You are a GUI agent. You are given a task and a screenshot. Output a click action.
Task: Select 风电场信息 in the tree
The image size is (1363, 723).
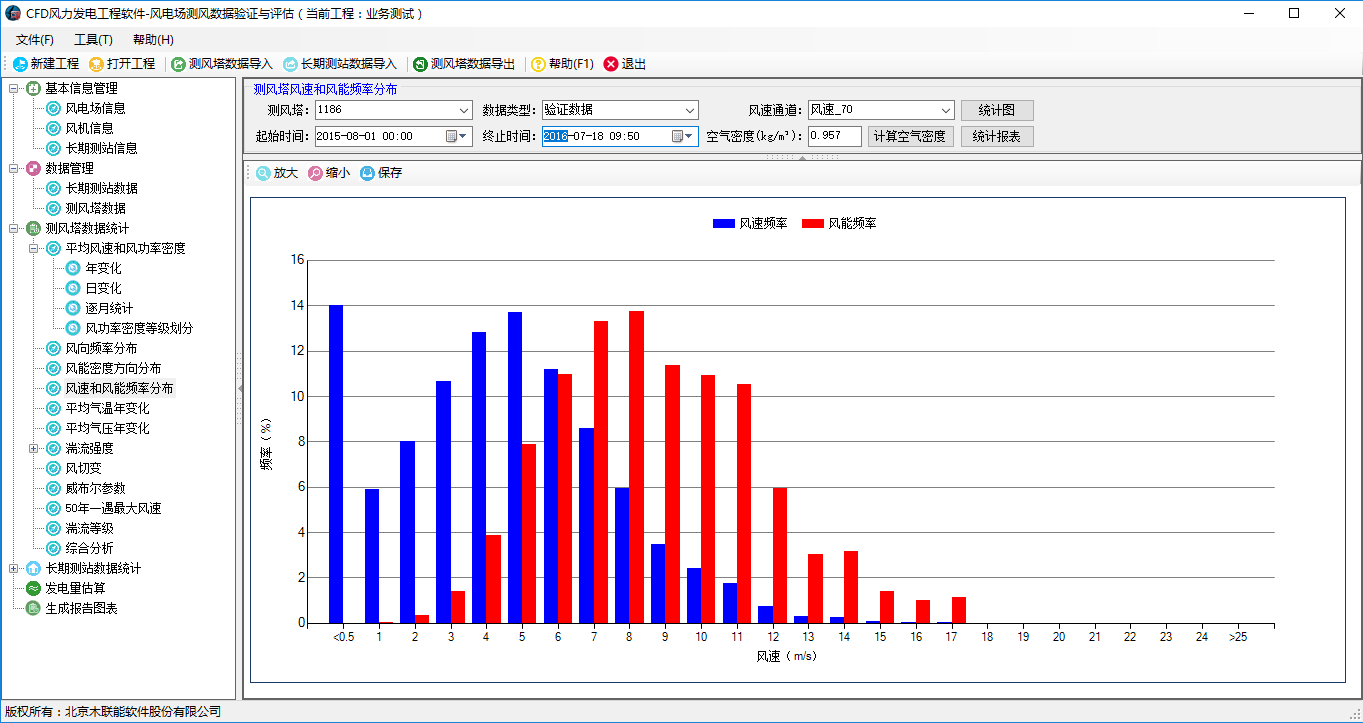[x=95, y=108]
